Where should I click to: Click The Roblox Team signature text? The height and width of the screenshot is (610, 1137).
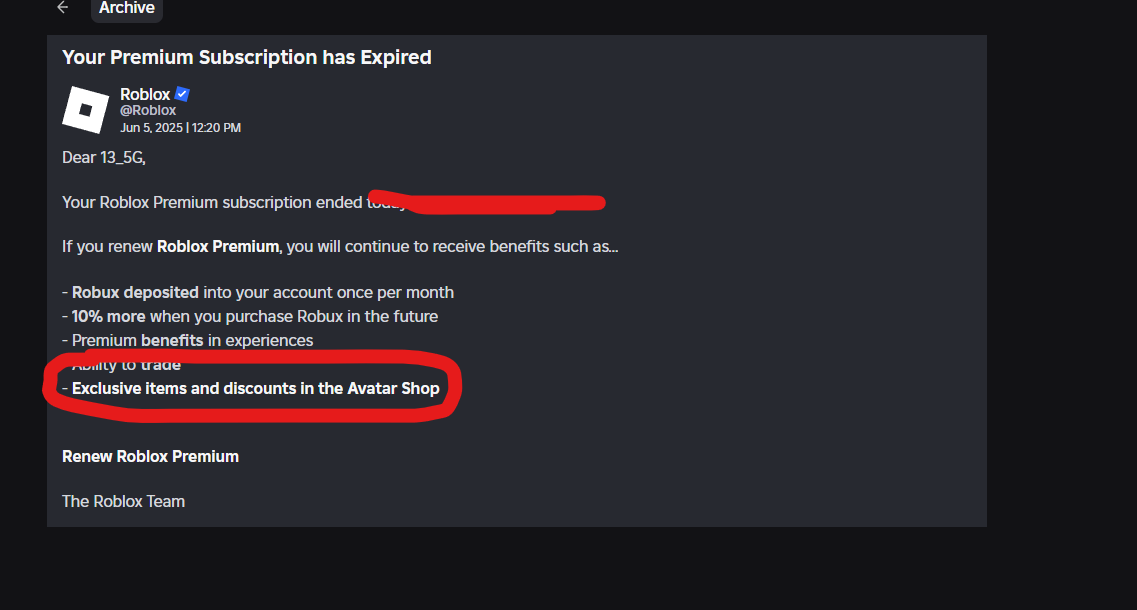tap(123, 501)
